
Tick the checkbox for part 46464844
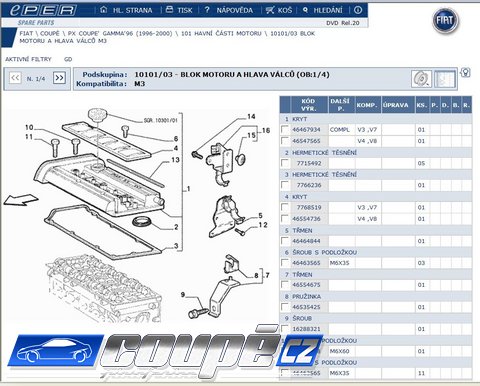(x=285, y=241)
